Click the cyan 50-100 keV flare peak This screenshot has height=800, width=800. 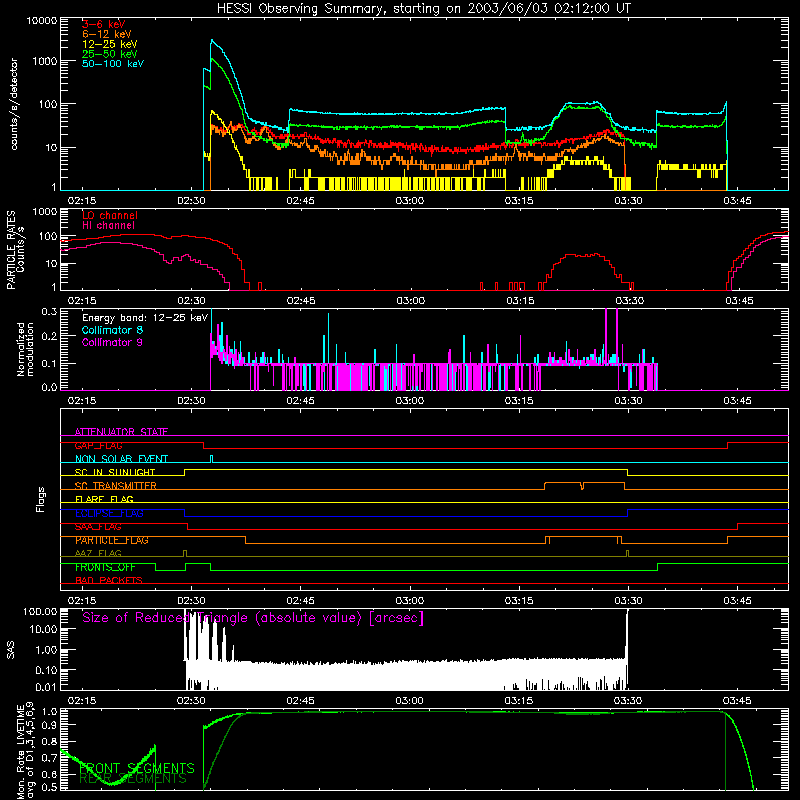point(212,41)
